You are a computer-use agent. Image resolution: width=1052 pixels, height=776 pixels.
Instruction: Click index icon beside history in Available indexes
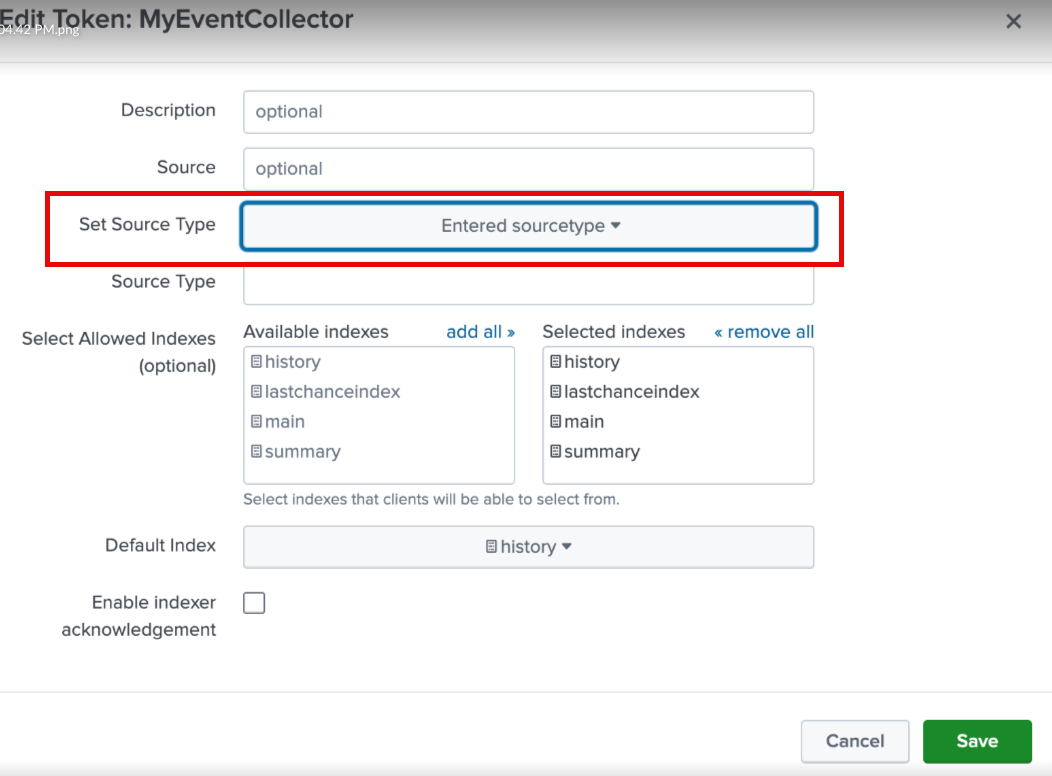(x=257, y=362)
